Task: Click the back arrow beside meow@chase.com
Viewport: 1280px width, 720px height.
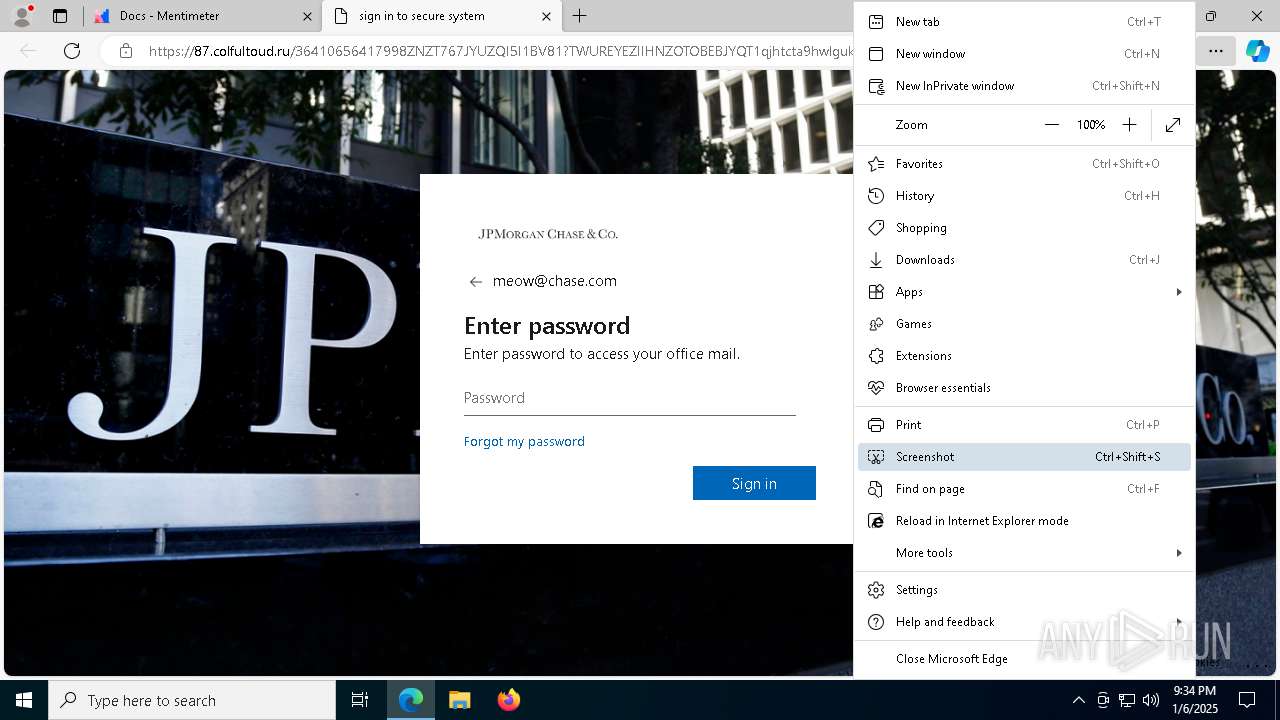Action: pyautogui.click(x=476, y=282)
